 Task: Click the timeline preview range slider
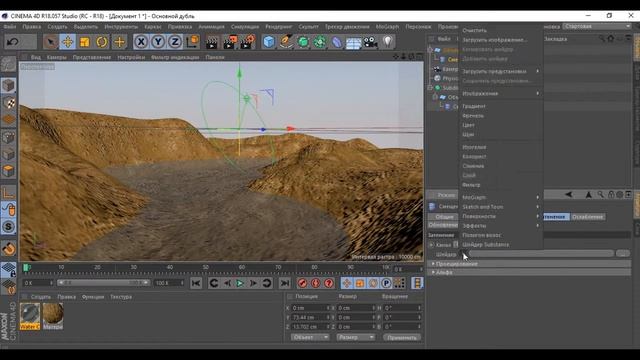tap(104, 282)
